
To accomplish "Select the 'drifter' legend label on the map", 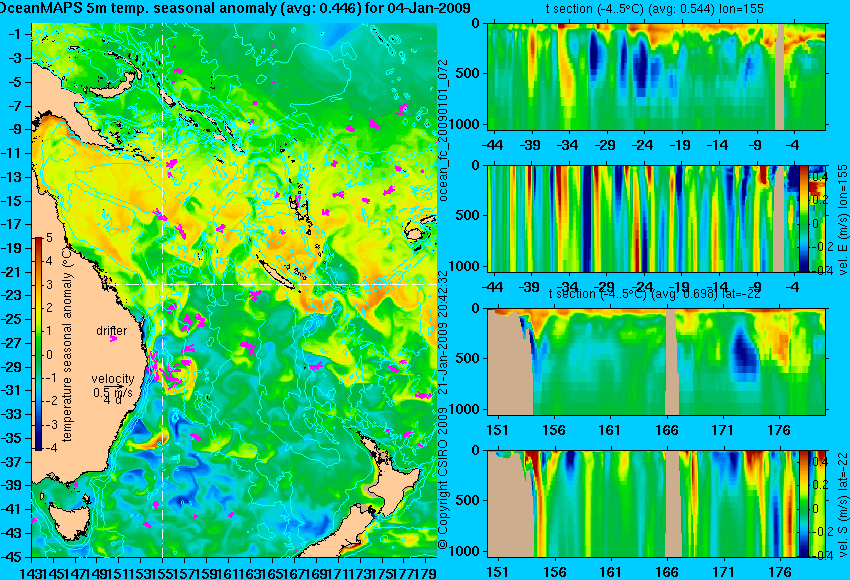I will click(111, 331).
